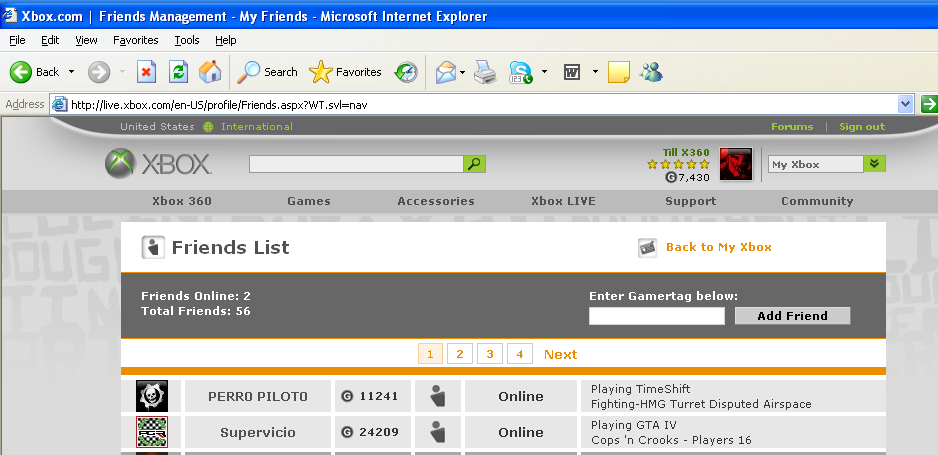Image resolution: width=938 pixels, height=455 pixels.
Task: Click the Print icon
Action: (x=485, y=72)
